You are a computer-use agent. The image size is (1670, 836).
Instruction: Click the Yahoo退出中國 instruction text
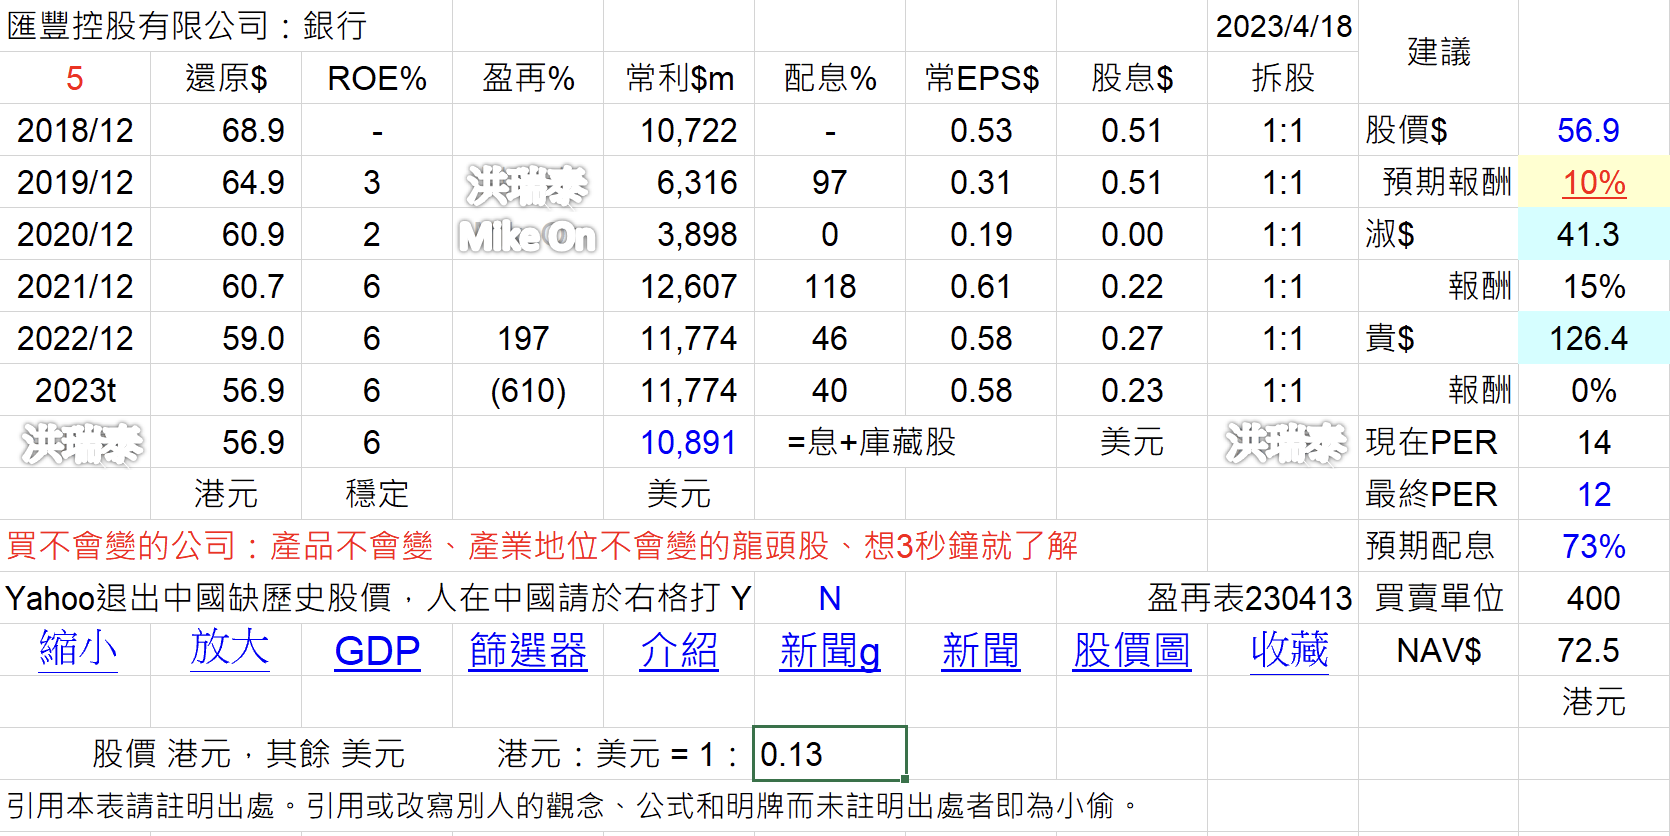click(x=378, y=598)
